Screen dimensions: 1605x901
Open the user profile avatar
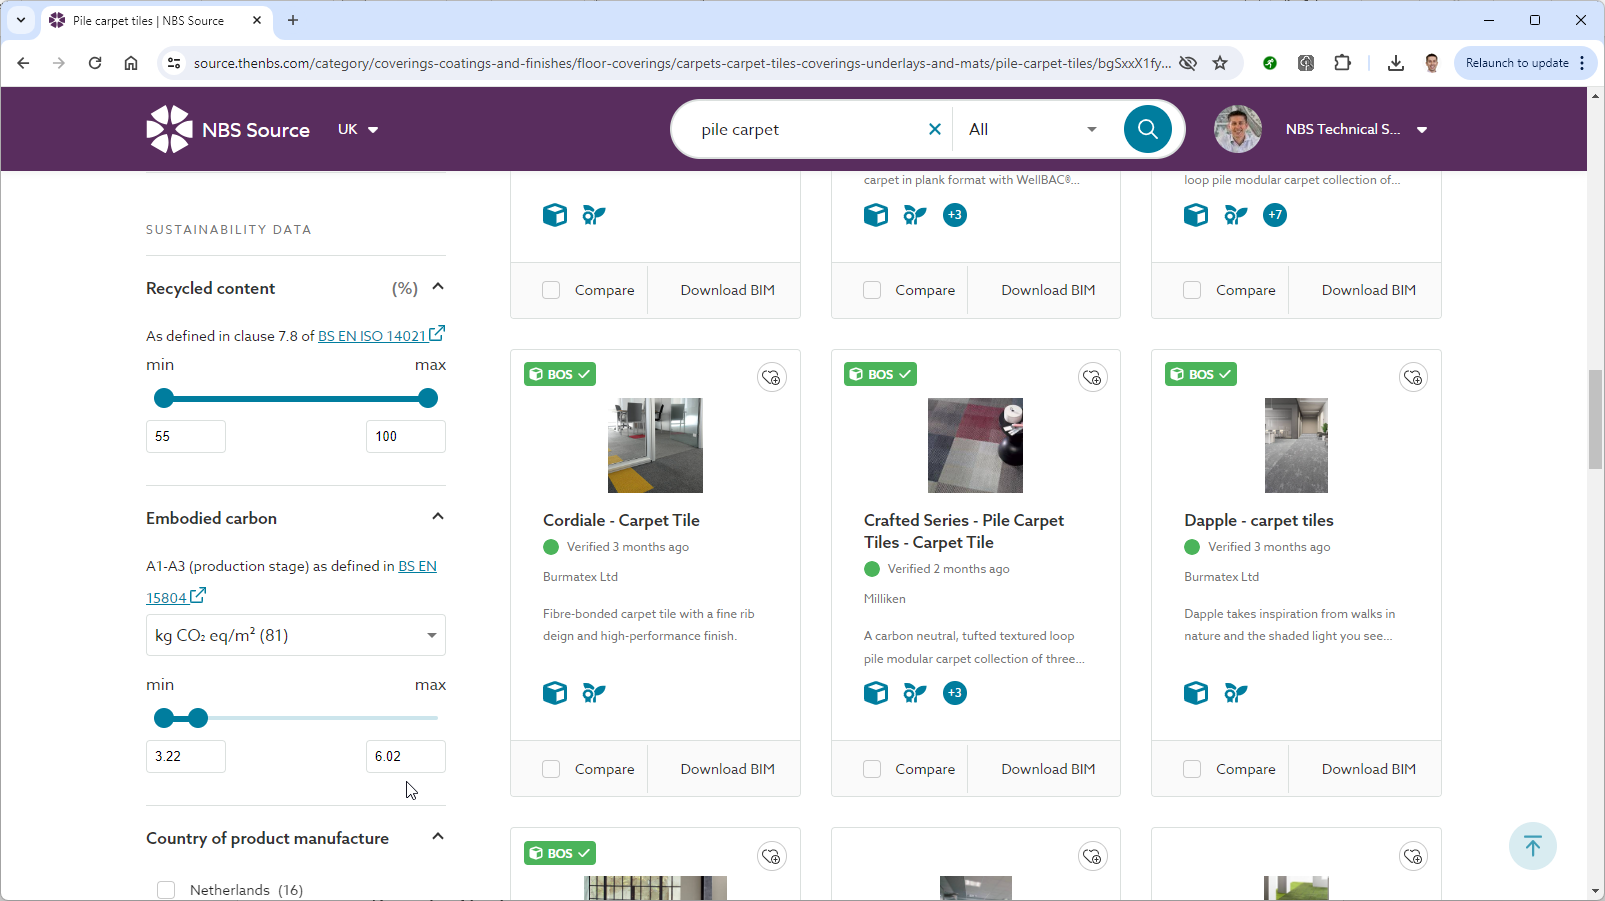click(x=1237, y=129)
